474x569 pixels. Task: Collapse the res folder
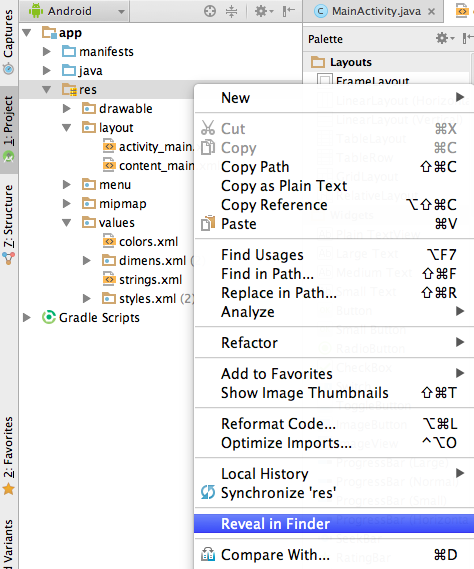(x=46, y=89)
